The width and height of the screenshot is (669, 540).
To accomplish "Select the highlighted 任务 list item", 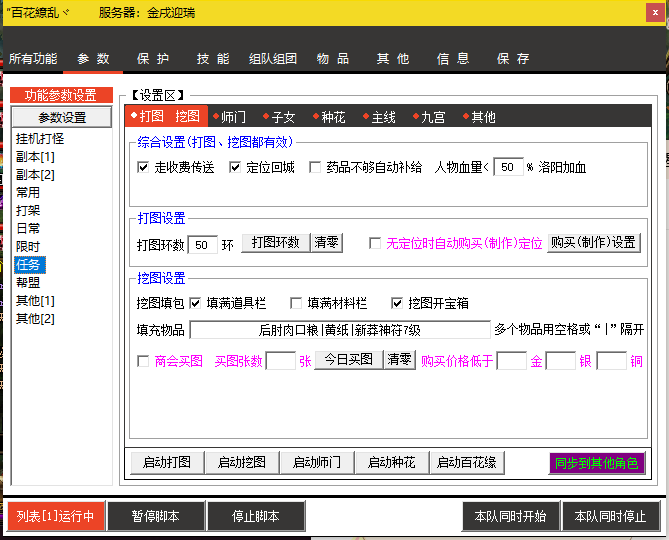I will tap(29, 265).
